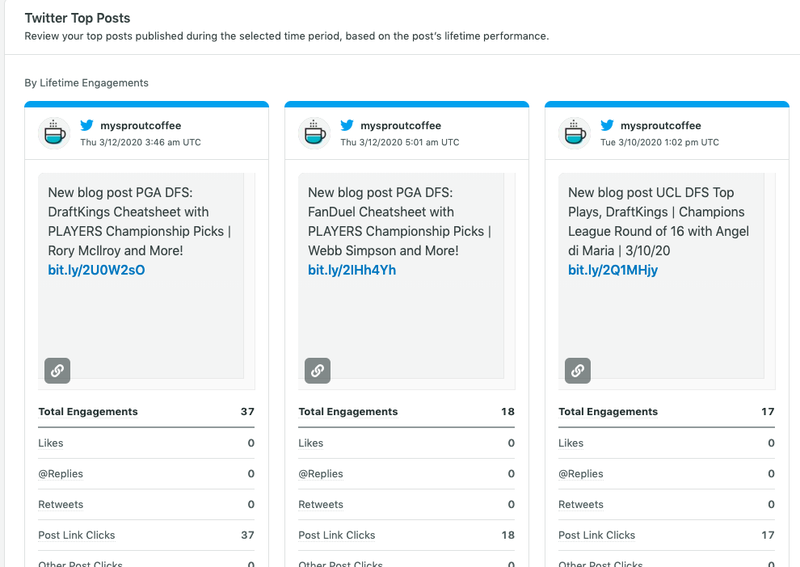Click the Tue 3/10/2020 1:02 pm UTC timestamp

pyautogui.click(x=660, y=142)
